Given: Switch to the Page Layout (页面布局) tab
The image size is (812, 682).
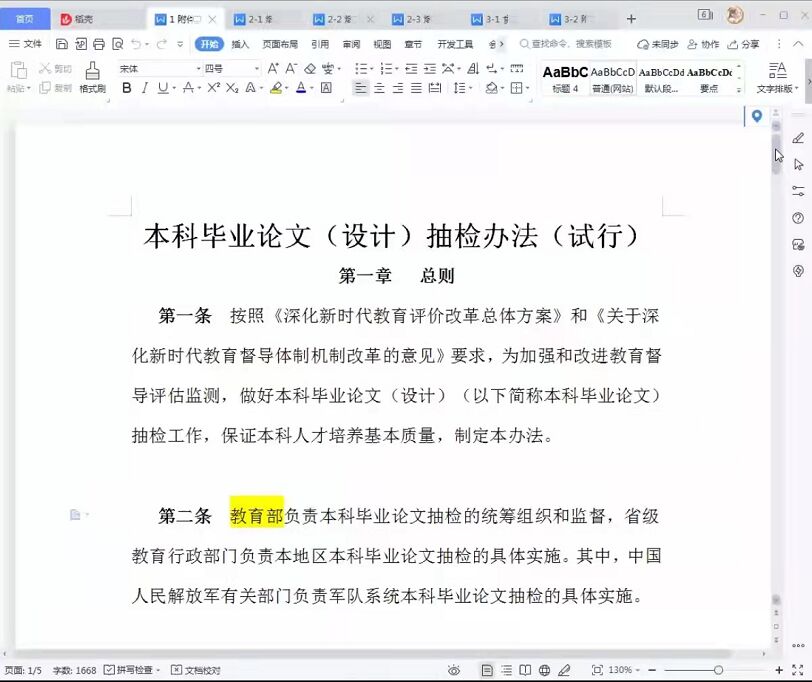Looking at the screenshot, I should pyautogui.click(x=280, y=44).
